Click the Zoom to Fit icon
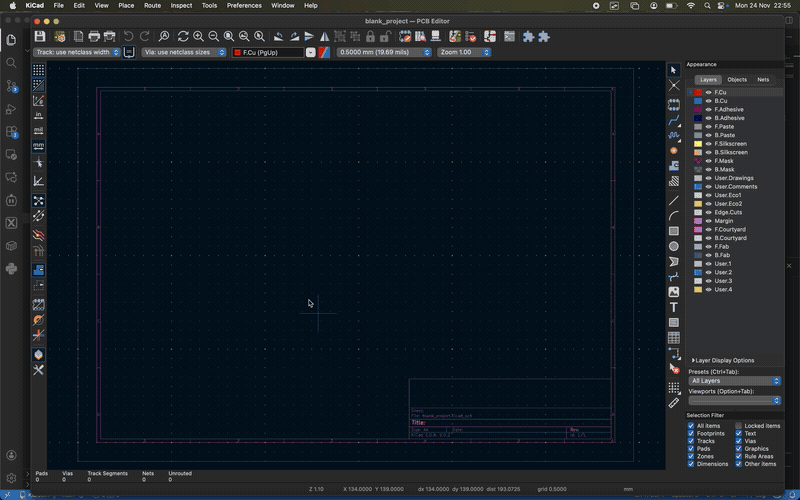 tap(229, 37)
